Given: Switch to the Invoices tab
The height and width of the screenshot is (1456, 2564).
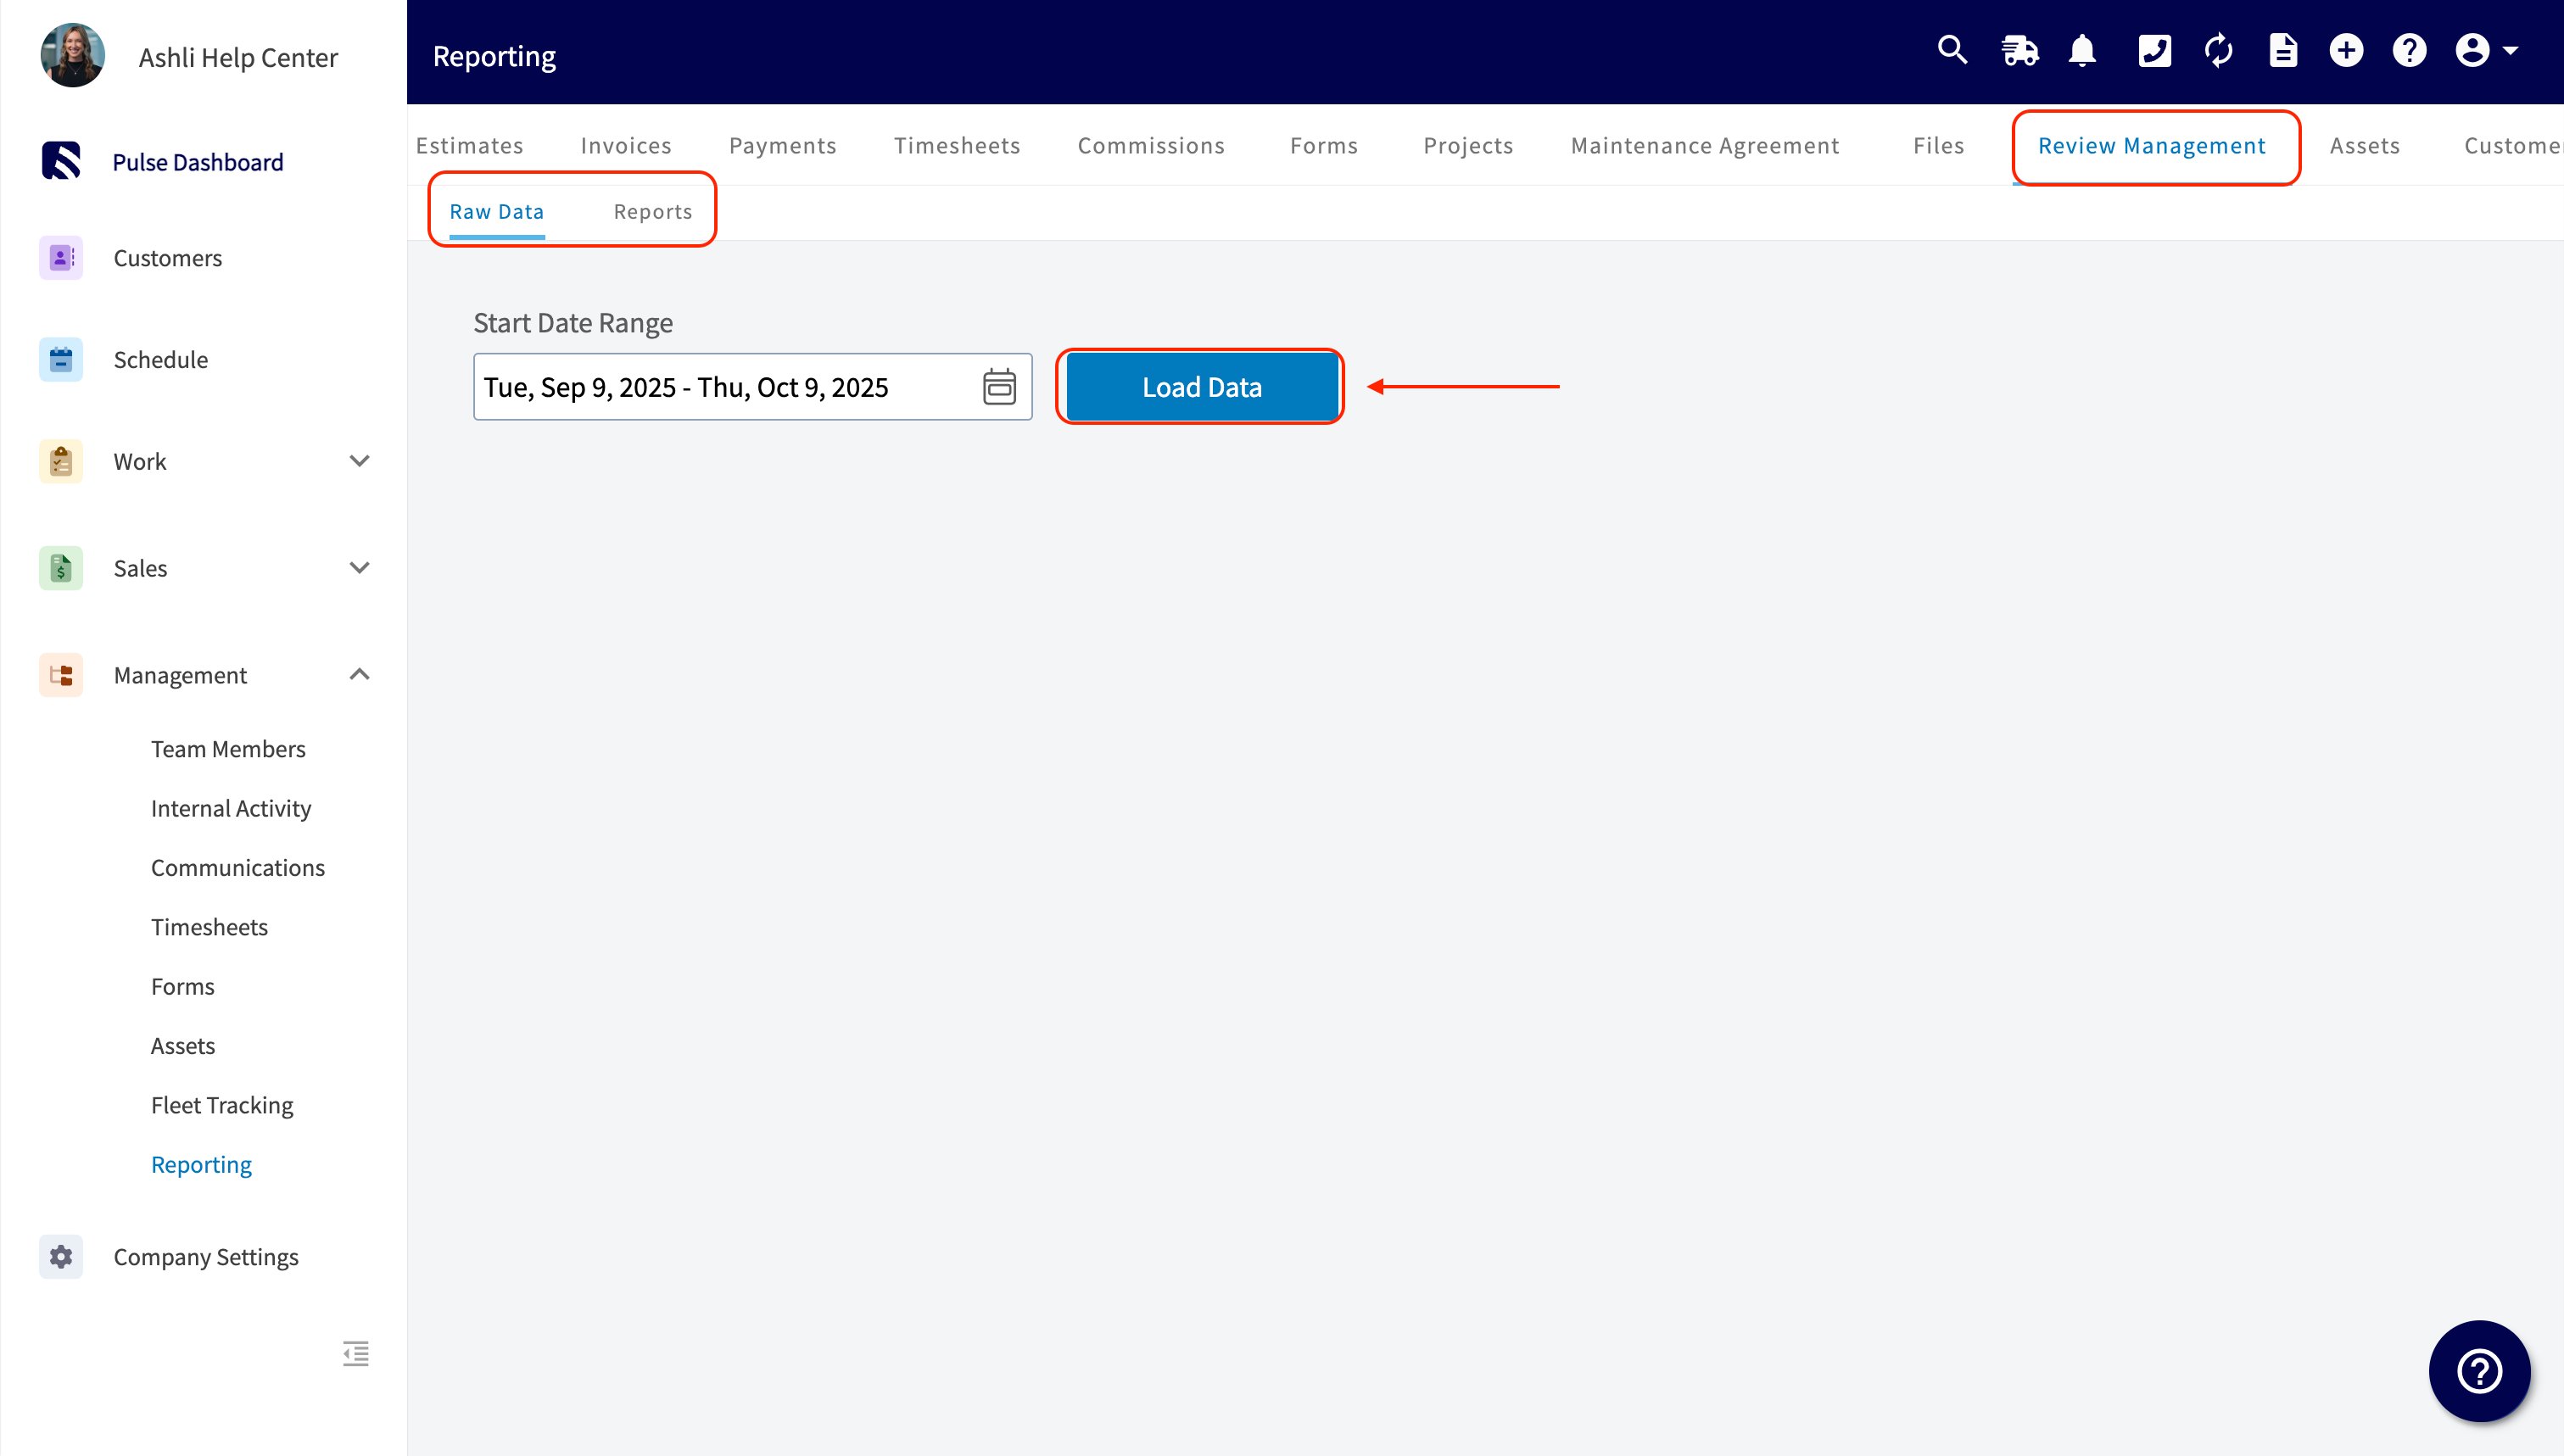Looking at the screenshot, I should click(626, 146).
